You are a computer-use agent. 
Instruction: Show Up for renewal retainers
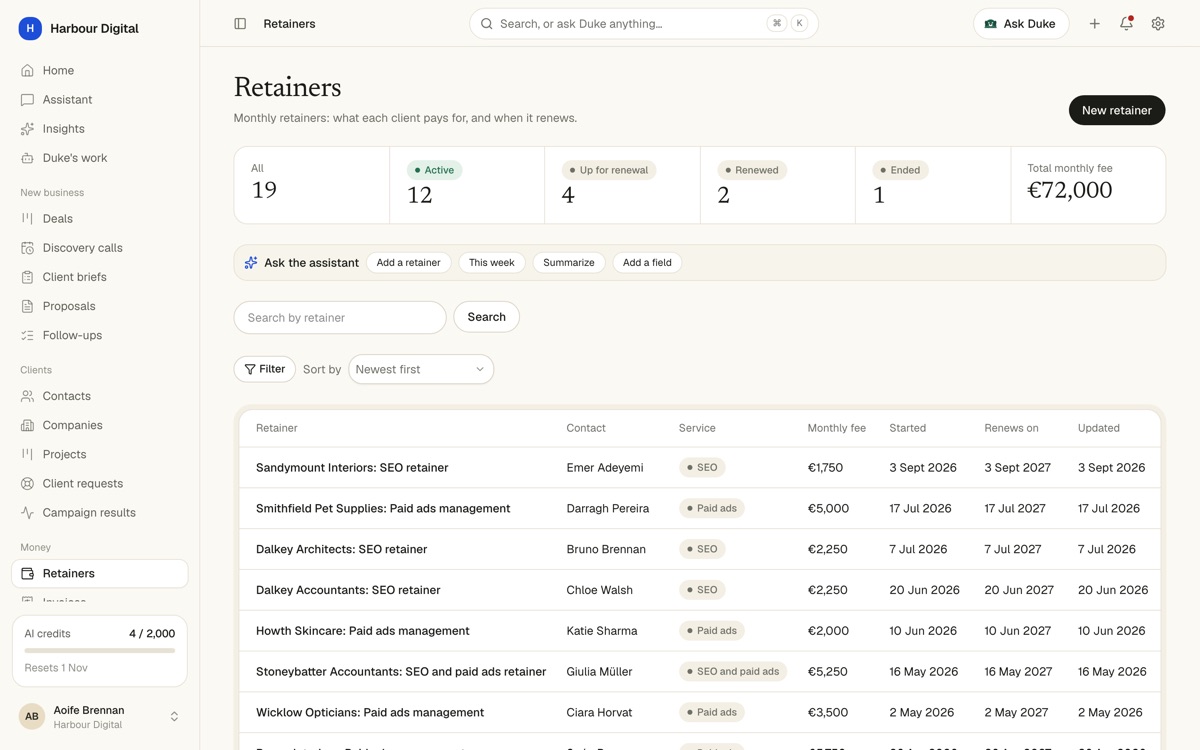tap(622, 185)
